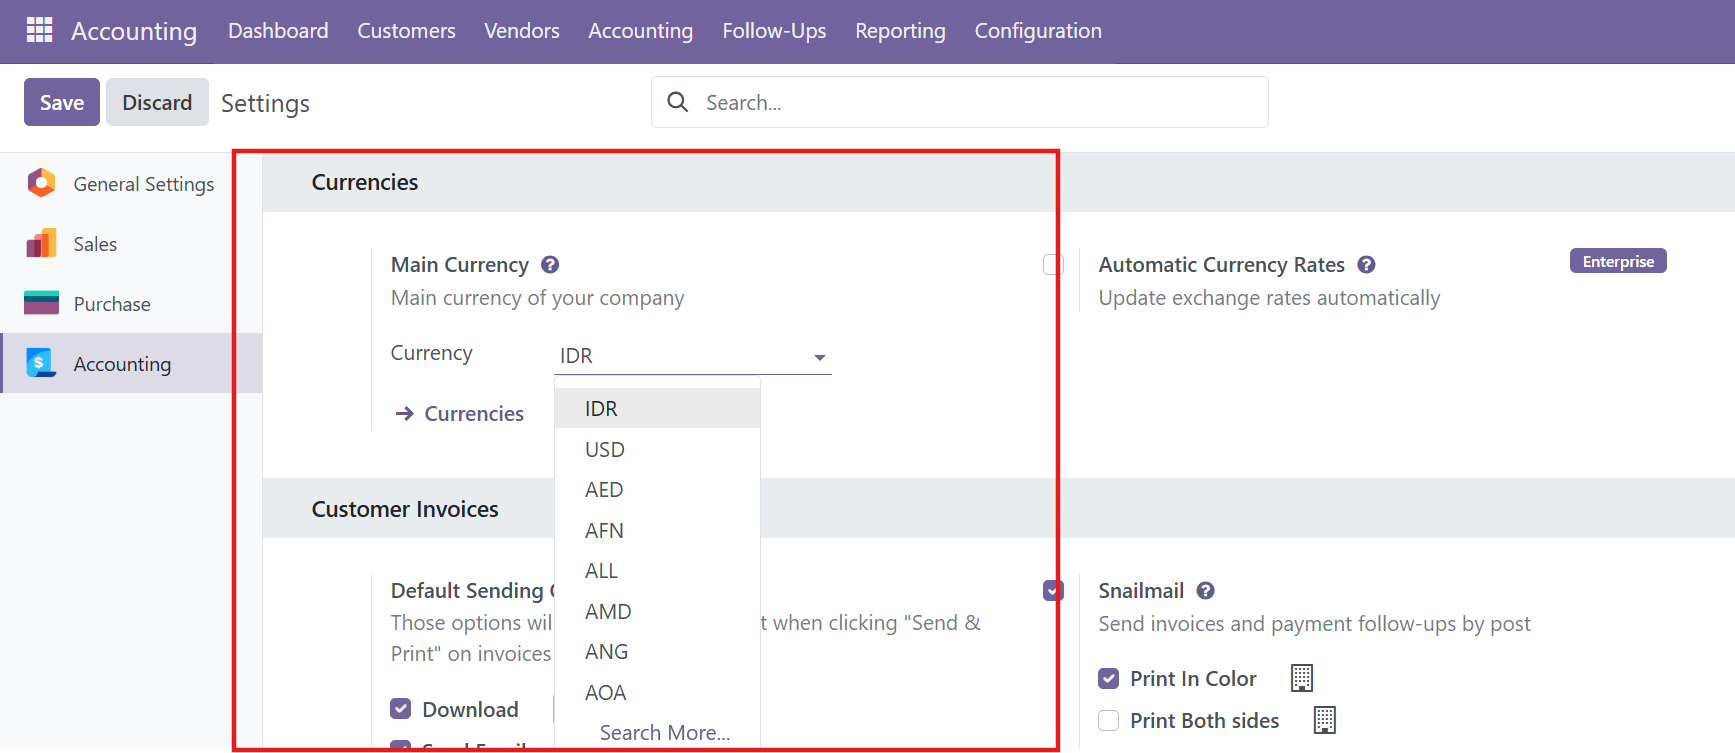Click the General Settings sidebar icon
The image size is (1735, 753).
(x=41, y=183)
